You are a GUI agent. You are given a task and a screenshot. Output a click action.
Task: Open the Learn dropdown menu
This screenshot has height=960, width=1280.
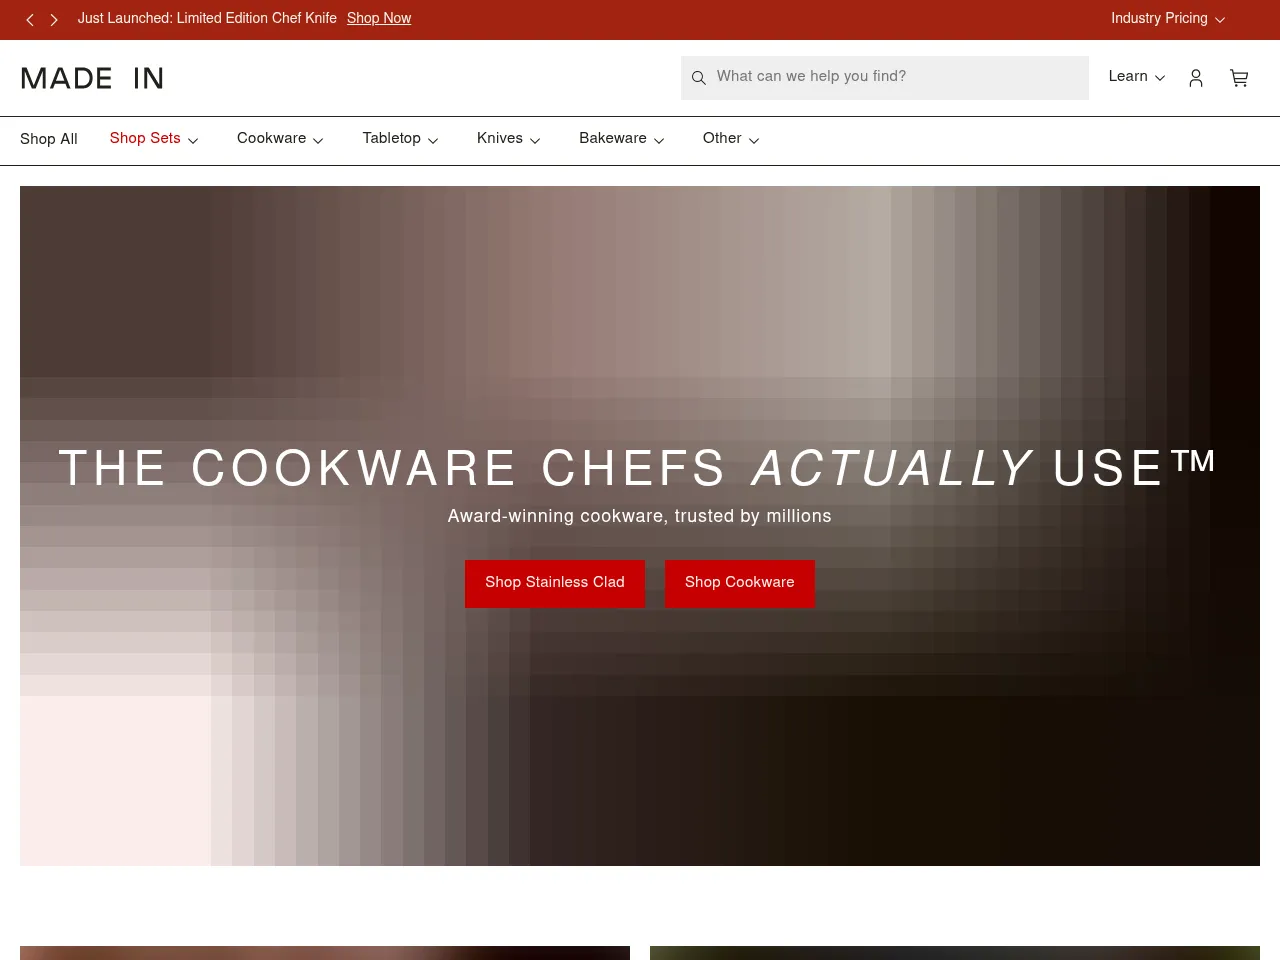[1136, 77]
